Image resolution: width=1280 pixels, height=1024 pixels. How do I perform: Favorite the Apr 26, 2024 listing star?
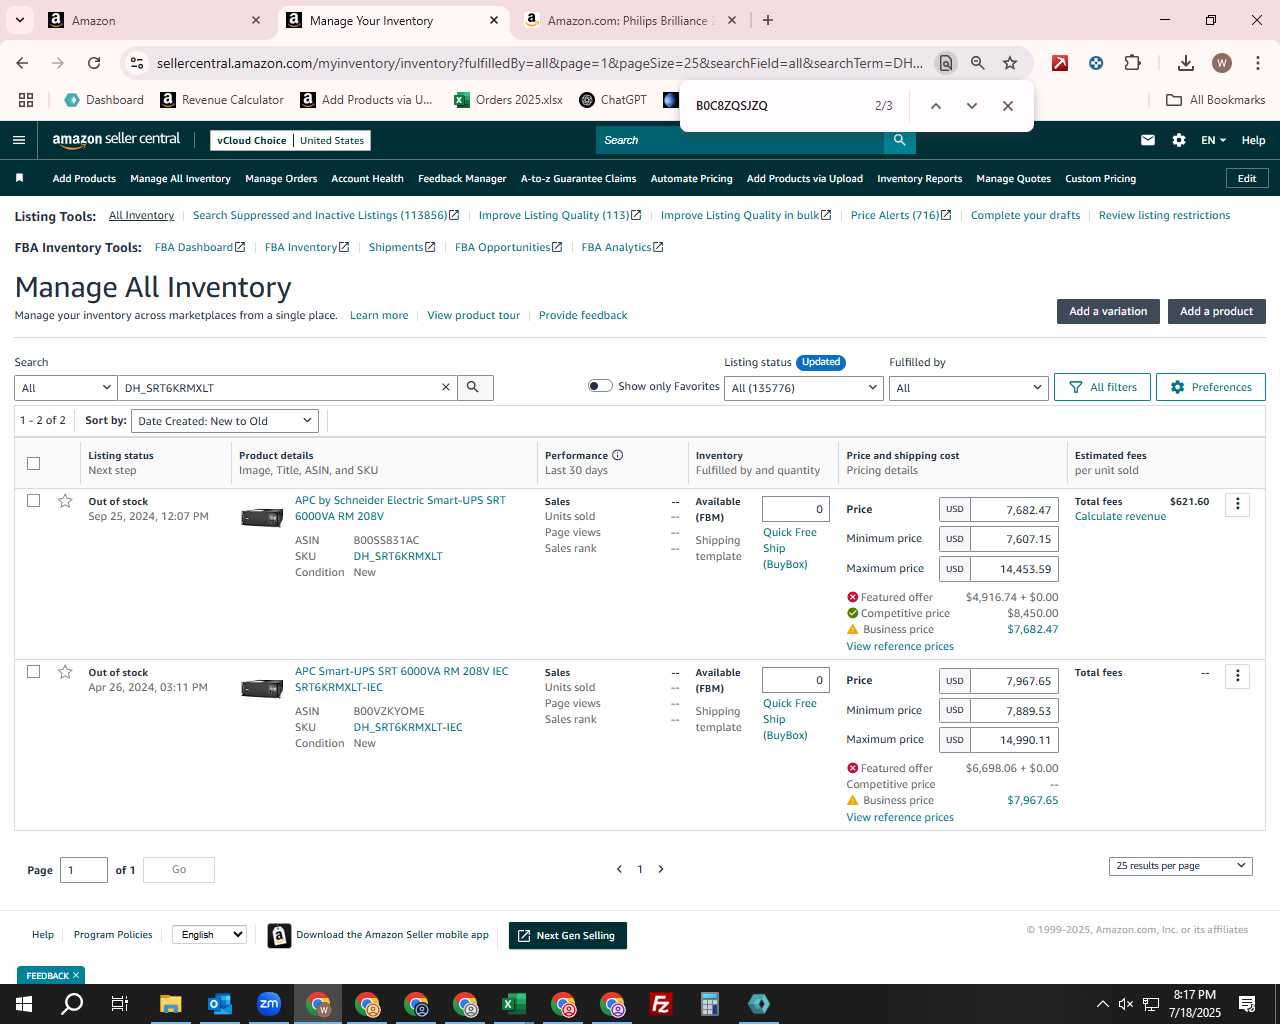click(x=65, y=672)
